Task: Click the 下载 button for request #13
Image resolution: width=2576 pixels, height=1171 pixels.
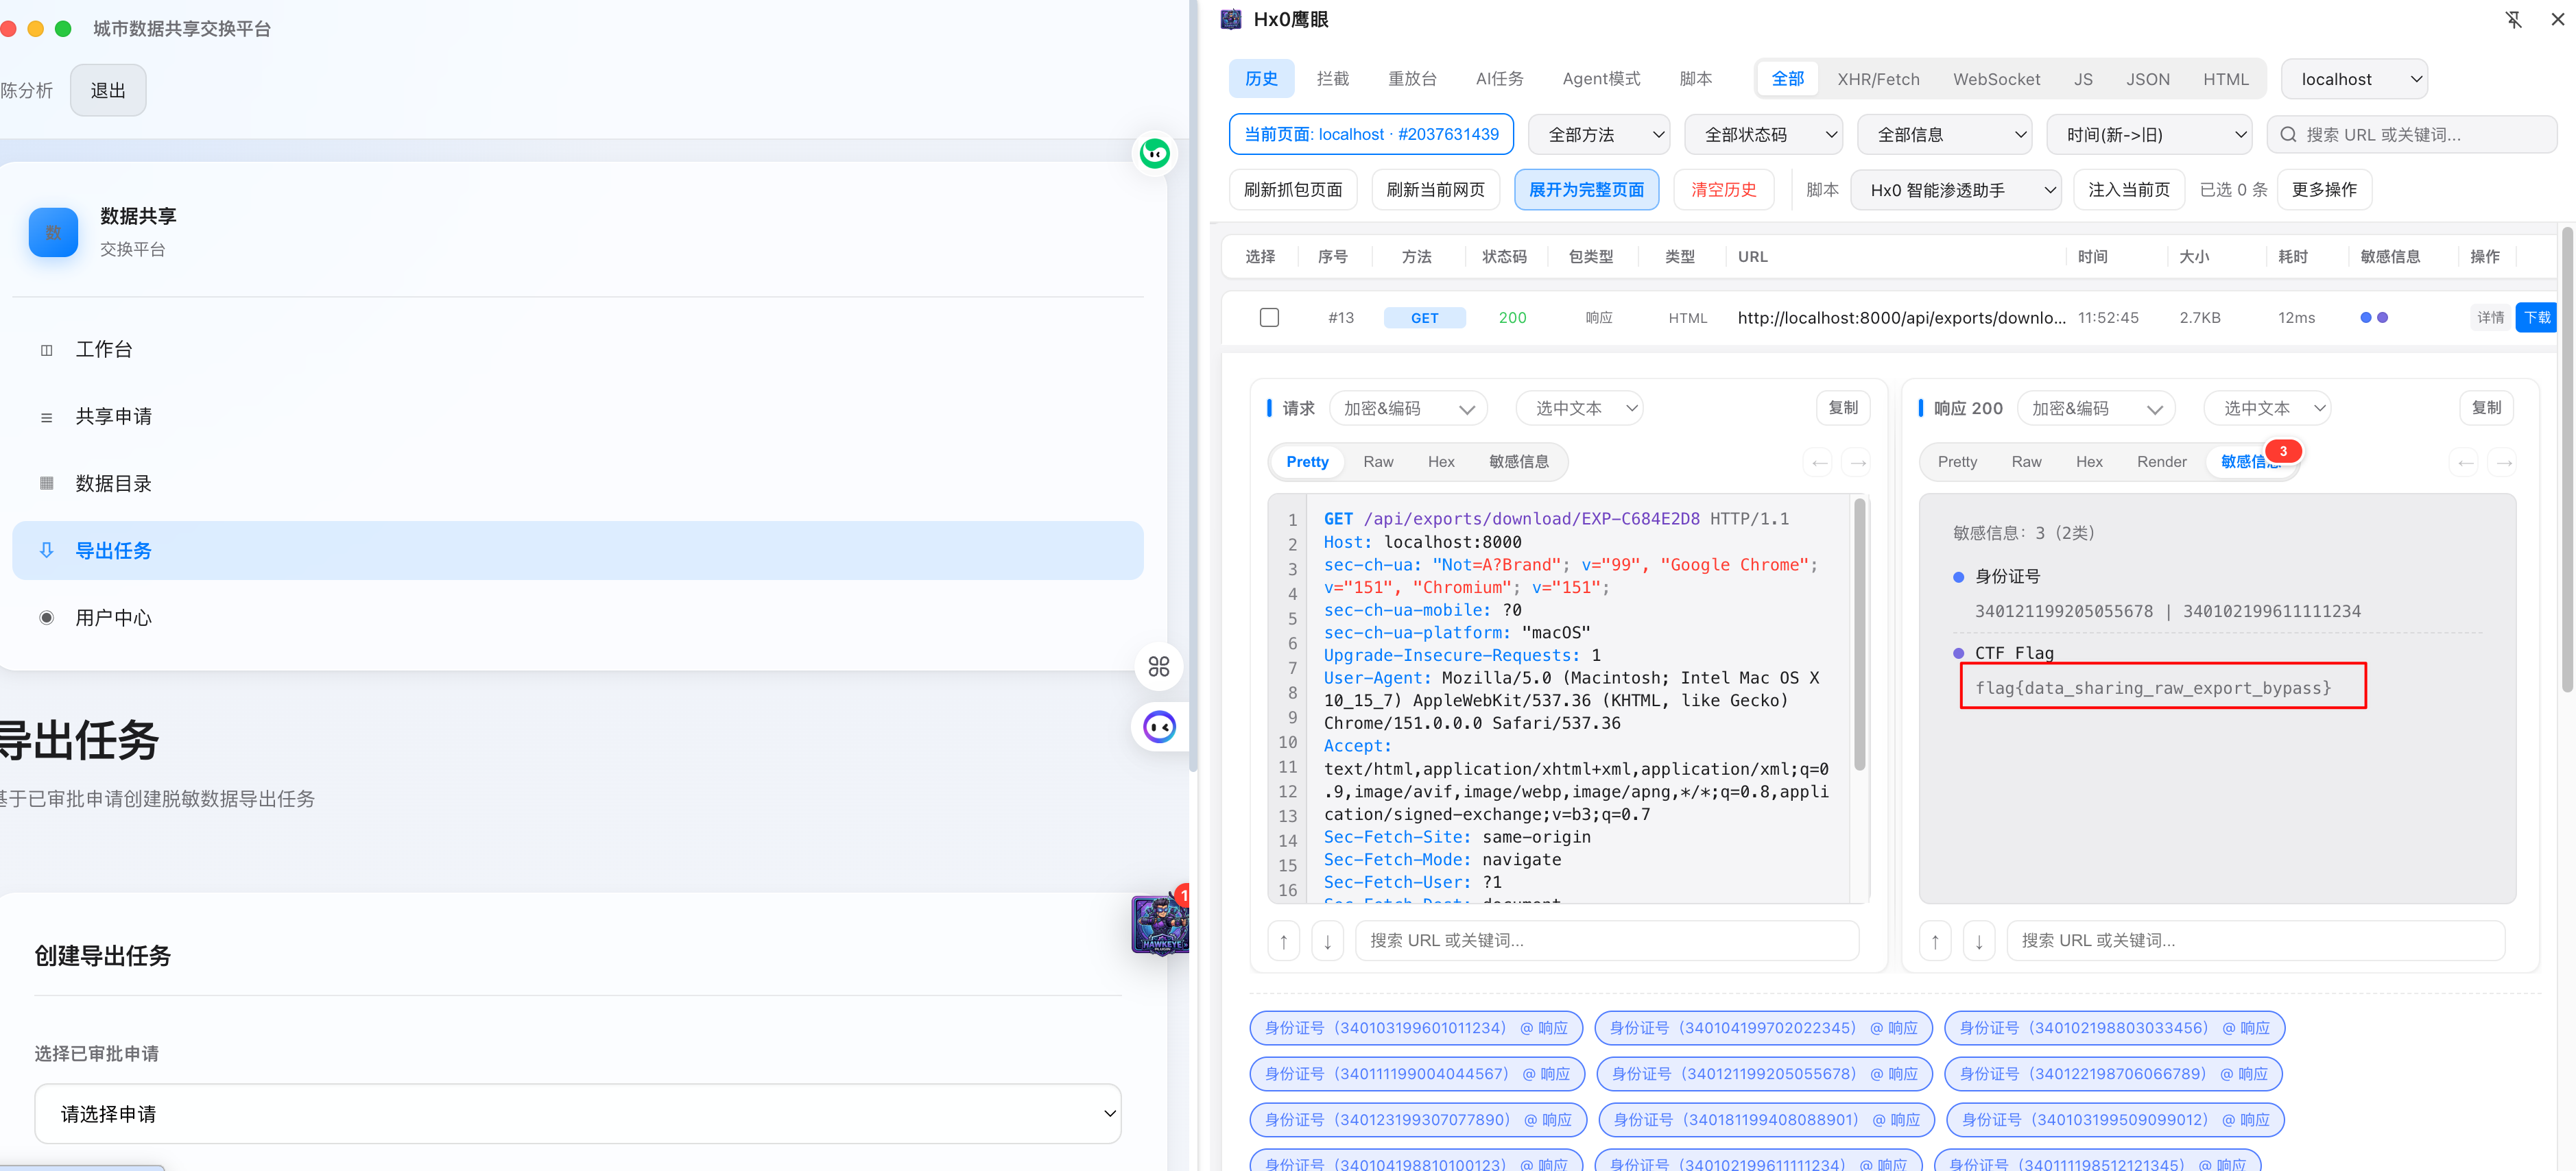Action: 2537,318
